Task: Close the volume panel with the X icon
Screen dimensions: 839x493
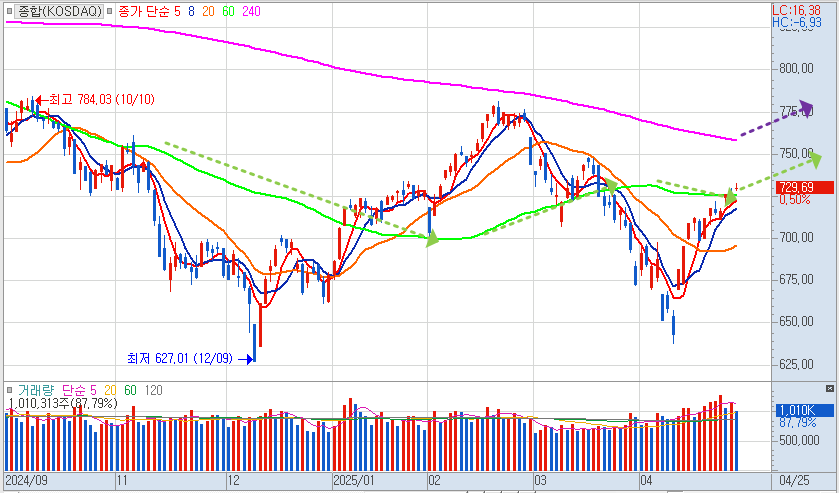Action: (830, 389)
